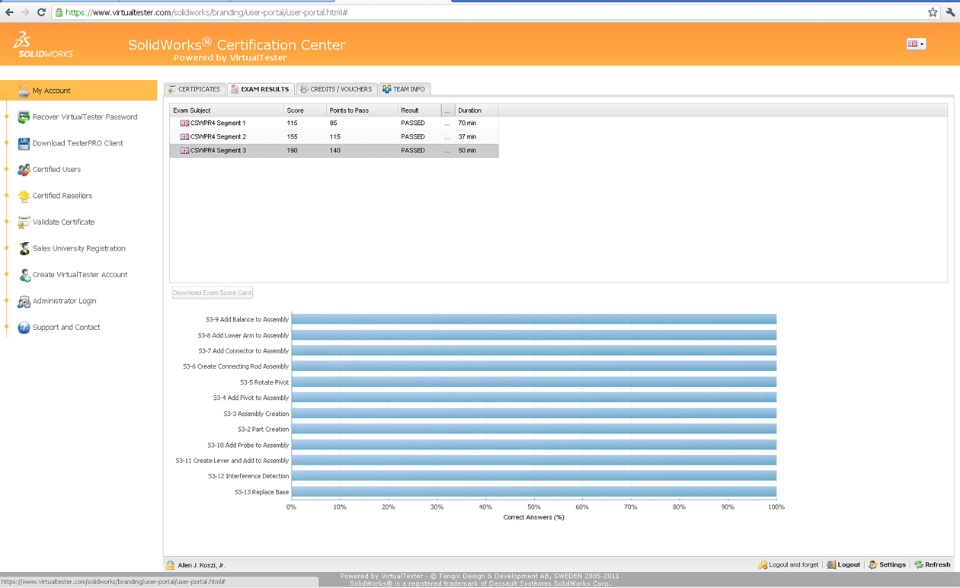Screen dimensions: 960x588
Task: Click the browser back arrow
Action: [x=9, y=12]
